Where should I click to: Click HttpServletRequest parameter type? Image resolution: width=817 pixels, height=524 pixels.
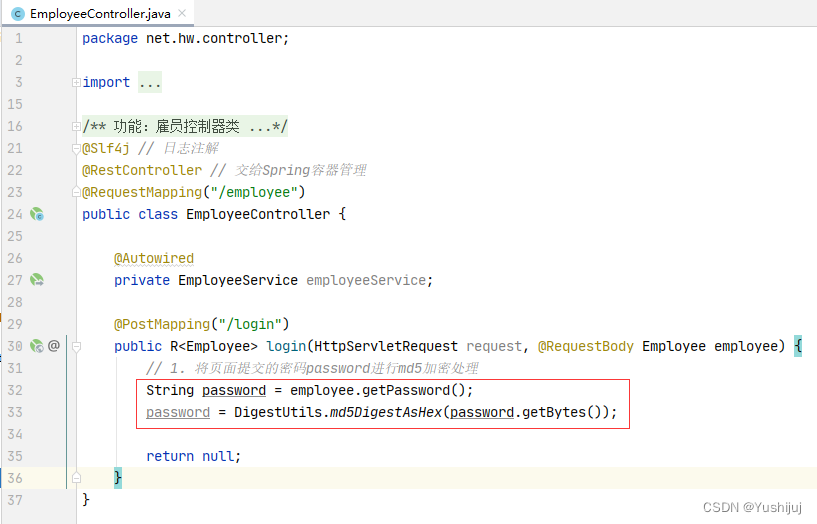[386, 346]
